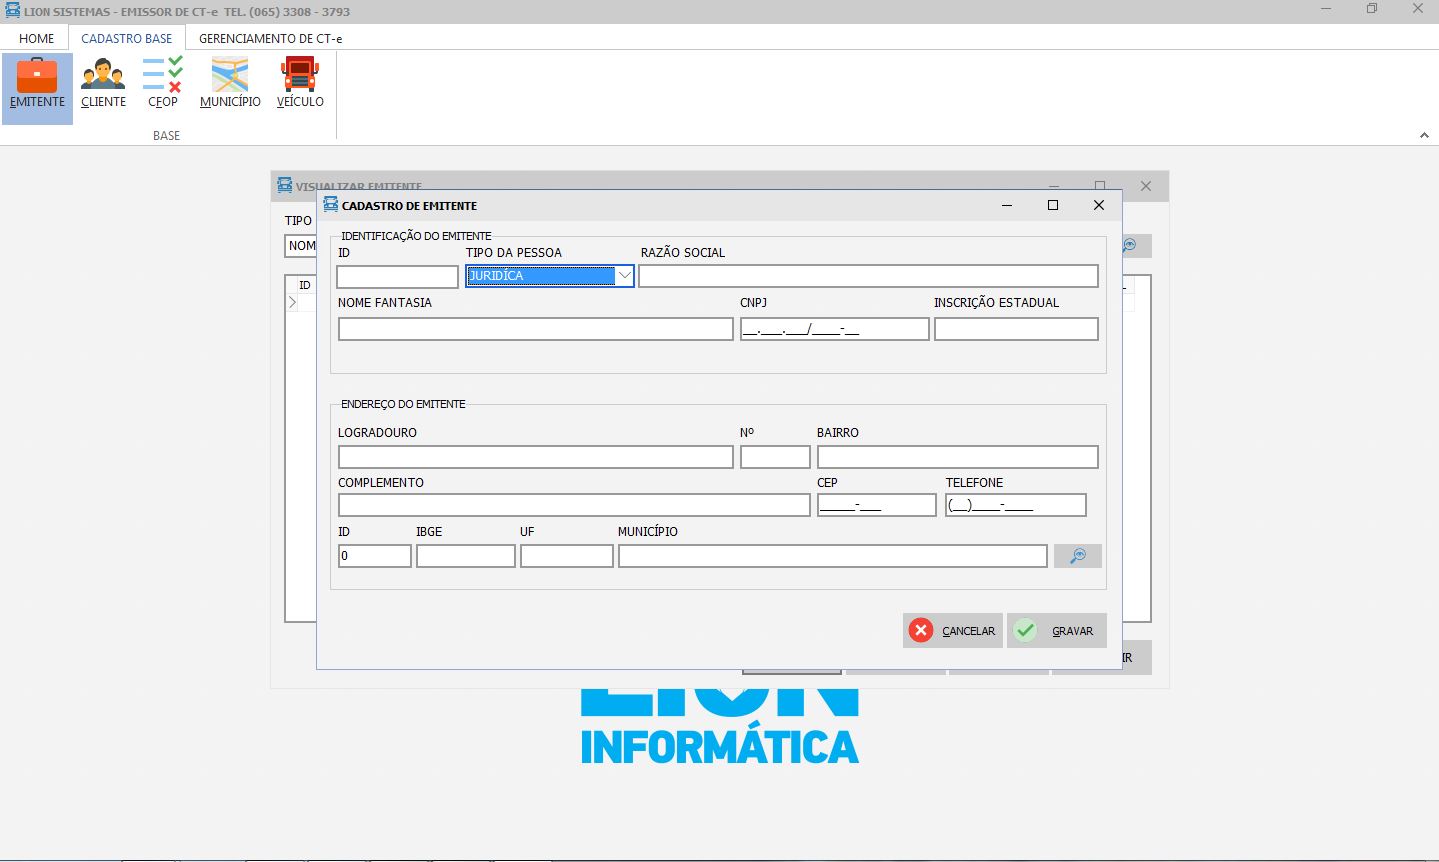Close the Visualizar Emitente window
This screenshot has width=1439, height=862.
[x=1146, y=186]
